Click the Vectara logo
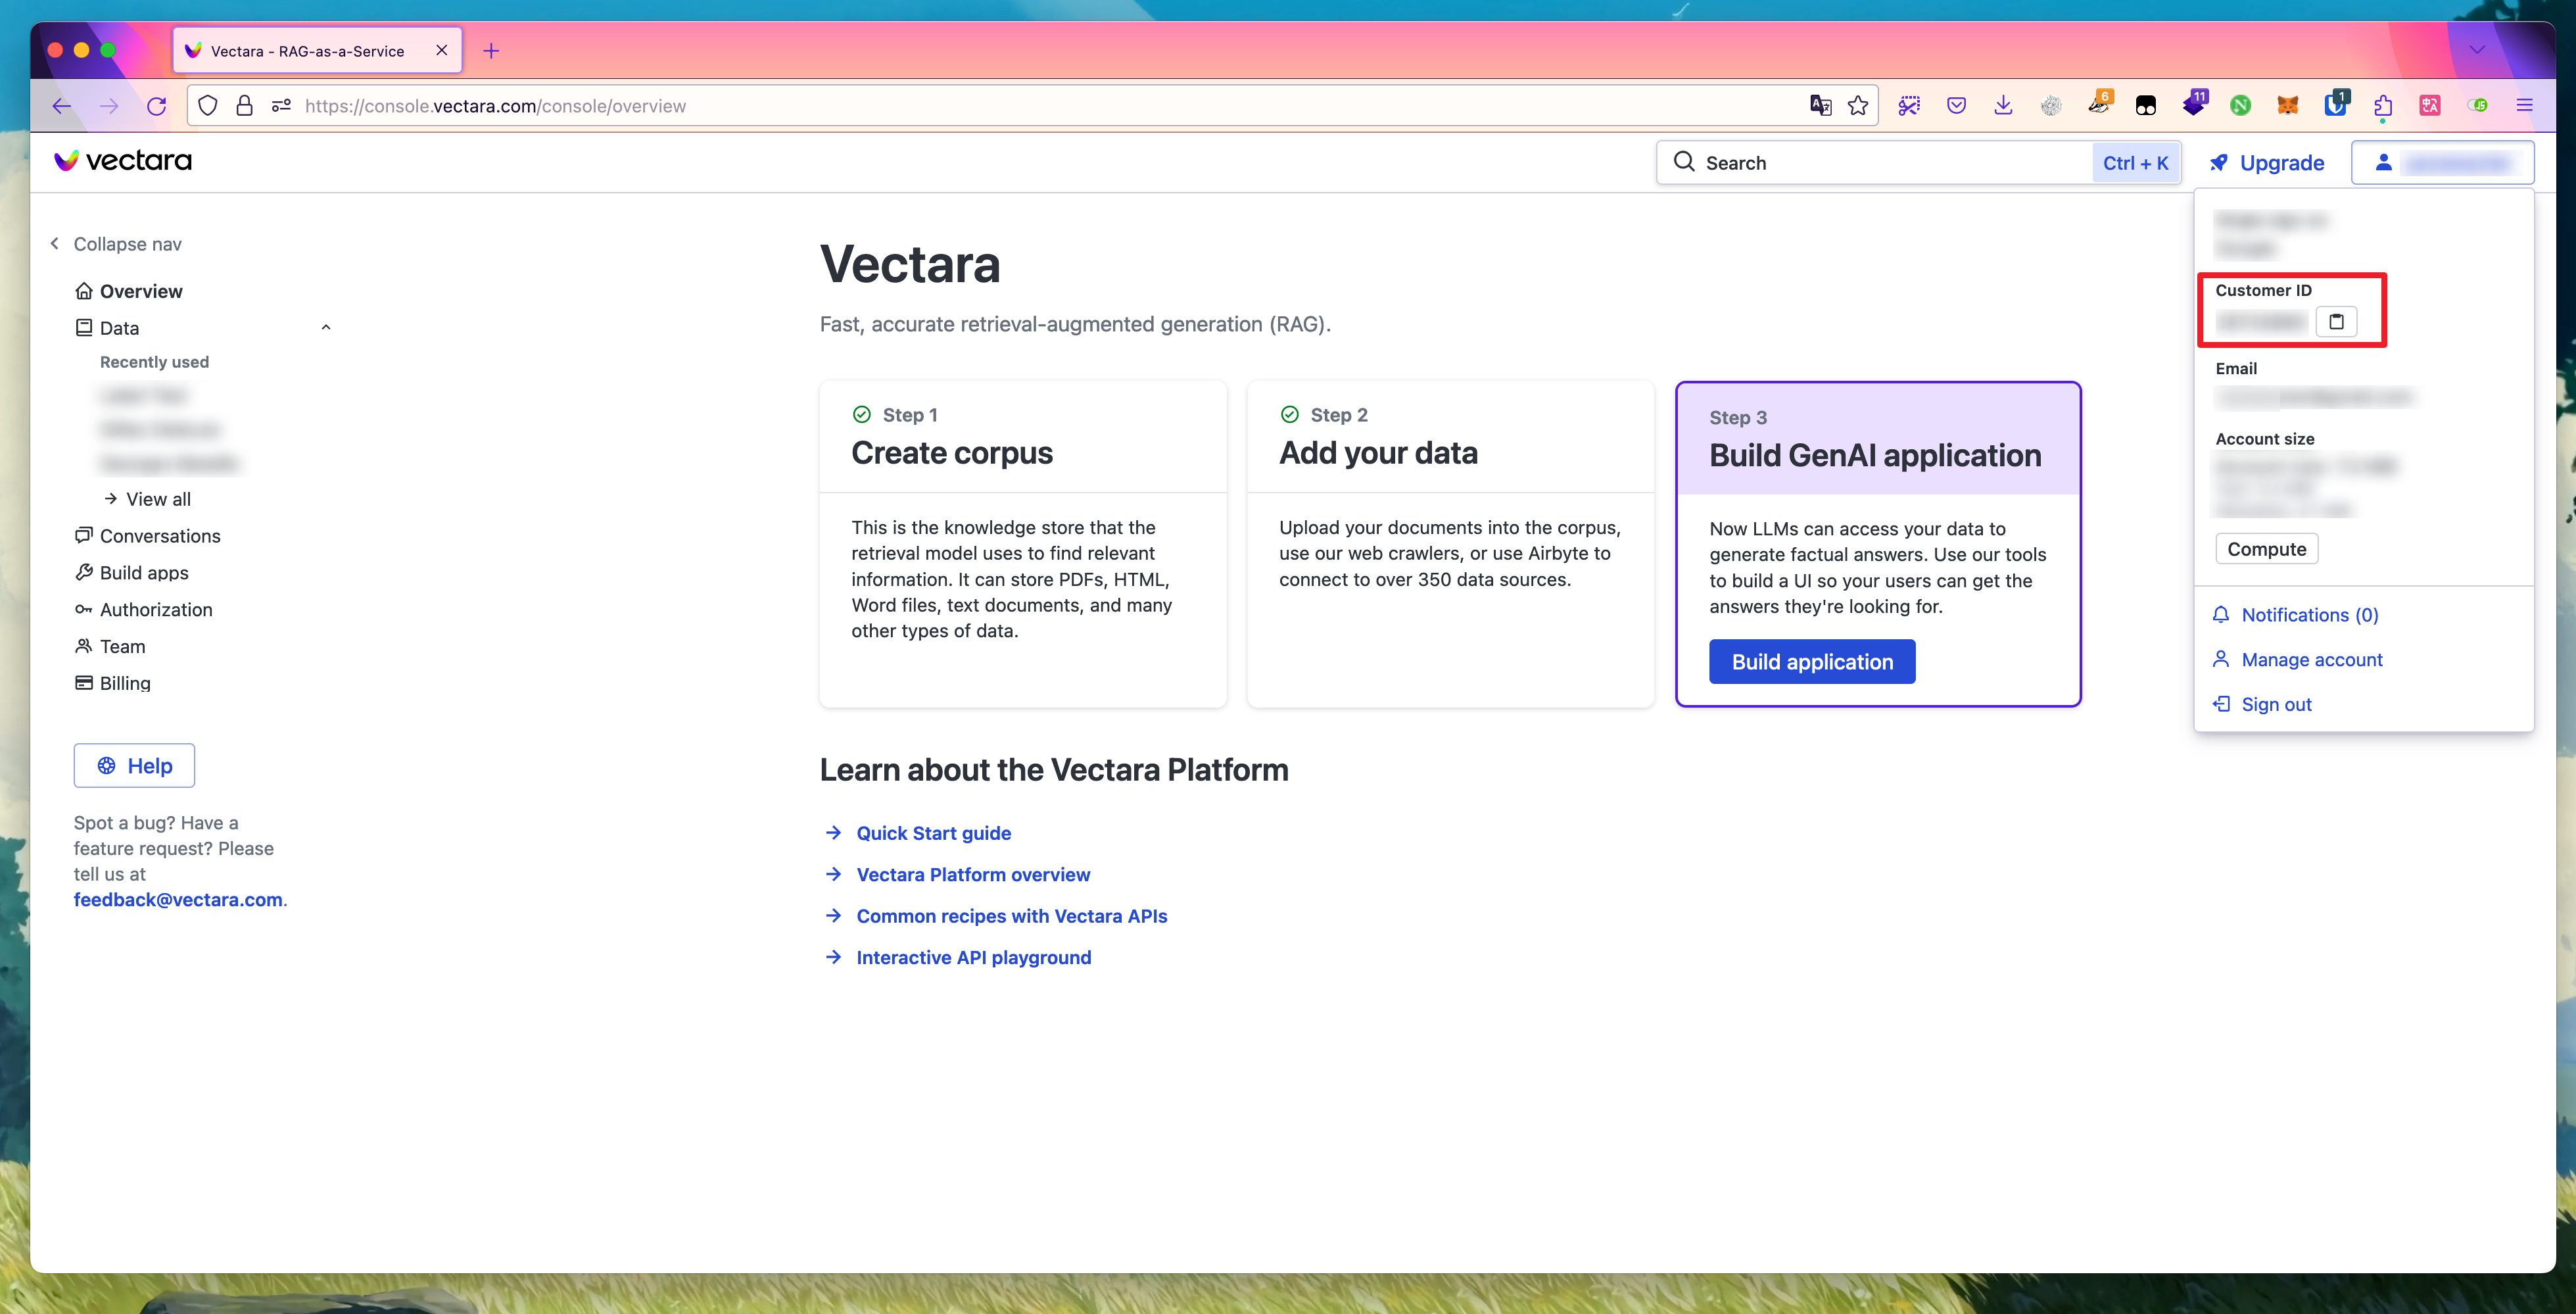 (x=123, y=161)
